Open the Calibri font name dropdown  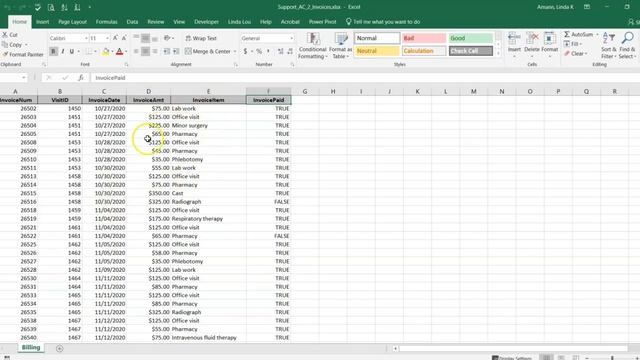pos(86,38)
